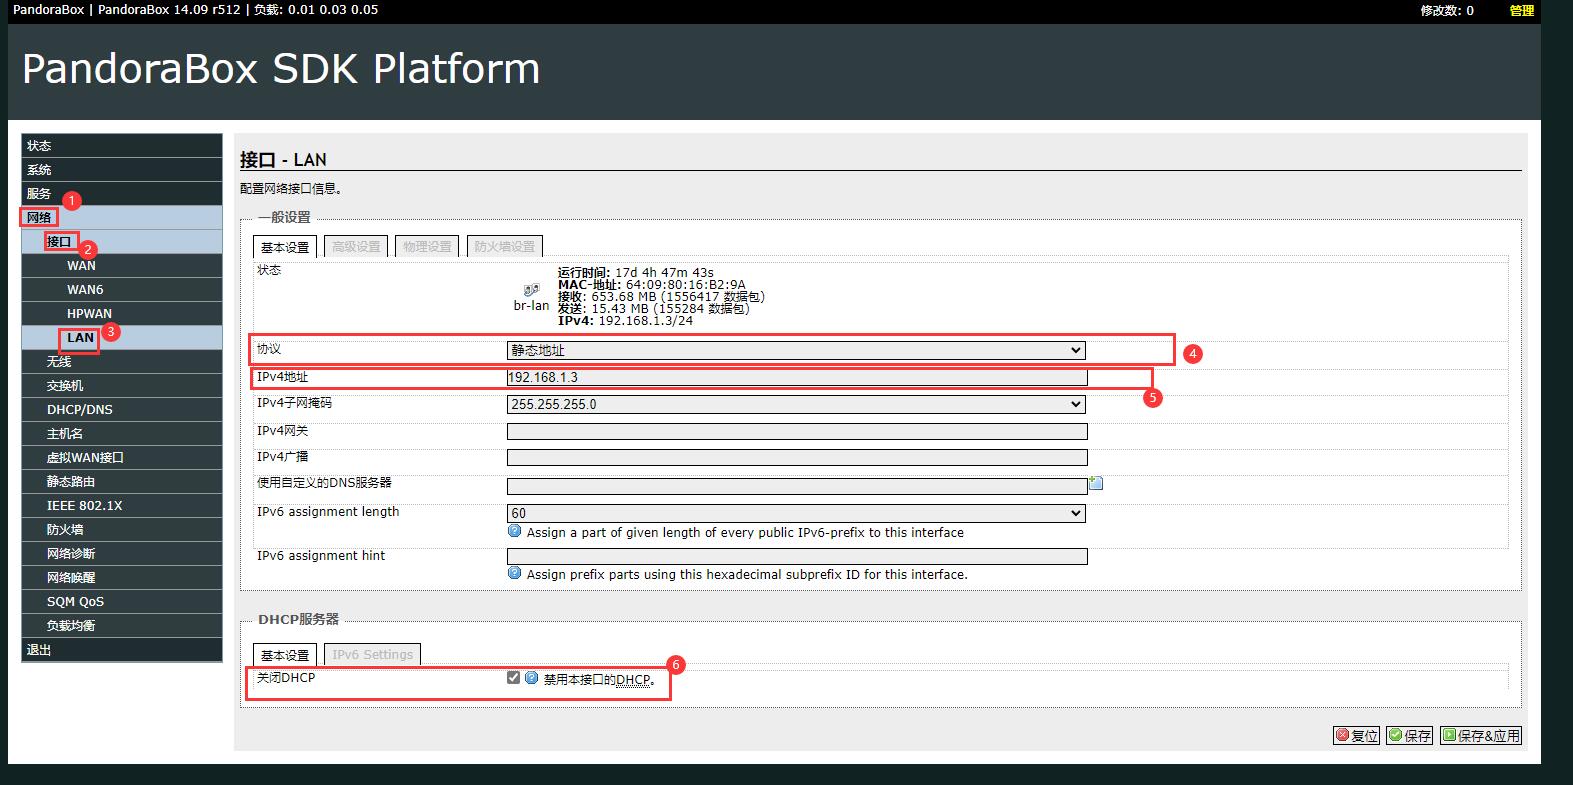
Task: Open the Firewall page in sidebar
Action: click(x=122, y=530)
